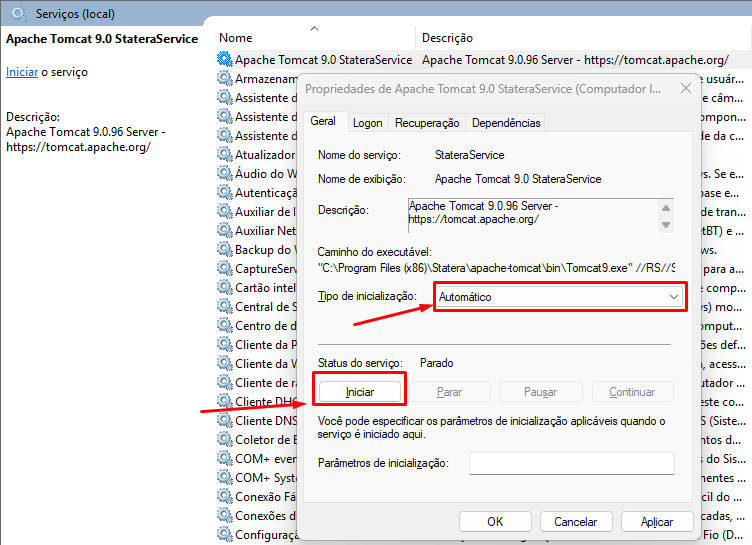Click gear icon of Apache Tomcat 9.0 StateraService row
Screen dimensions: 752x545
[224, 59]
